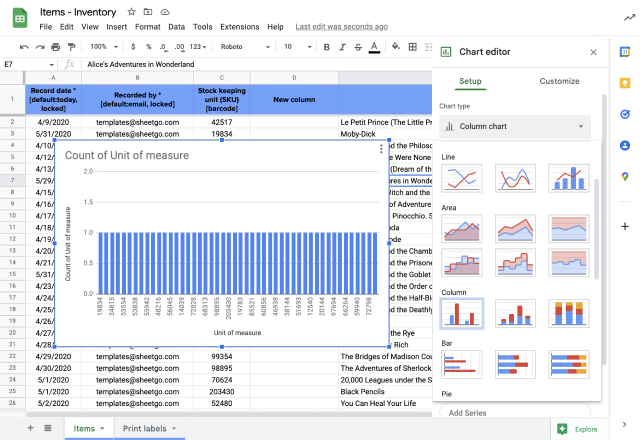640x440 pixels.
Task: Choose the stacked column chart thumbnail
Action: click(x=515, y=313)
